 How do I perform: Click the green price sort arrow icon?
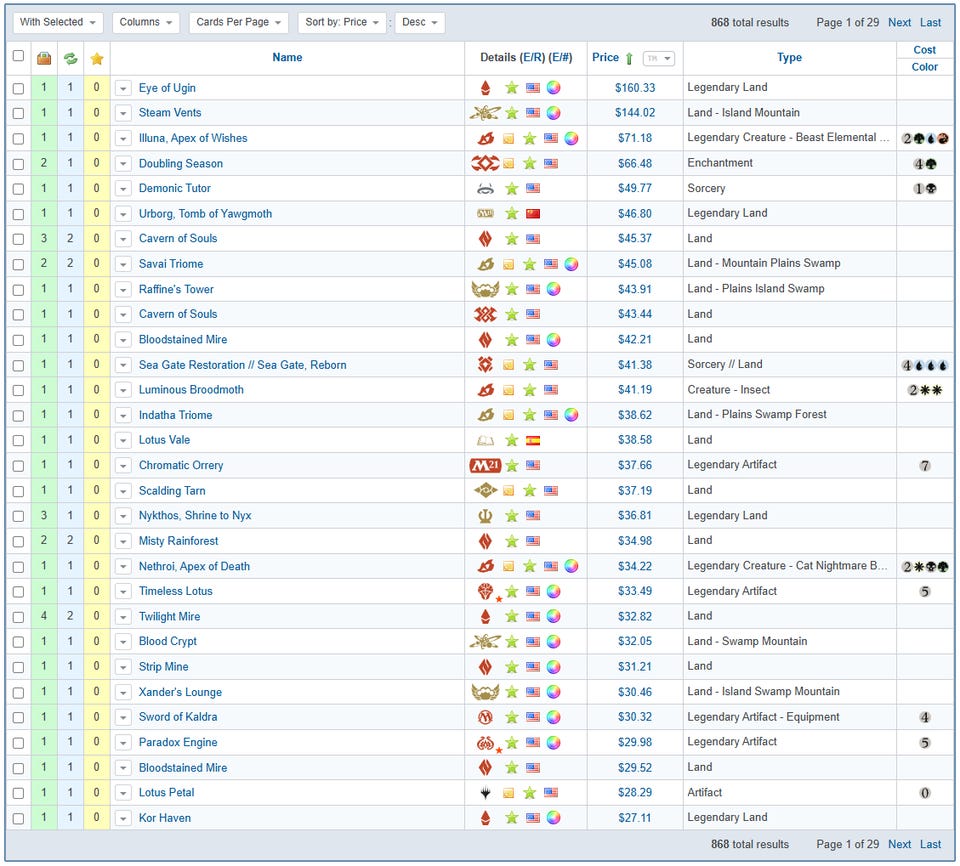click(x=629, y=59)
